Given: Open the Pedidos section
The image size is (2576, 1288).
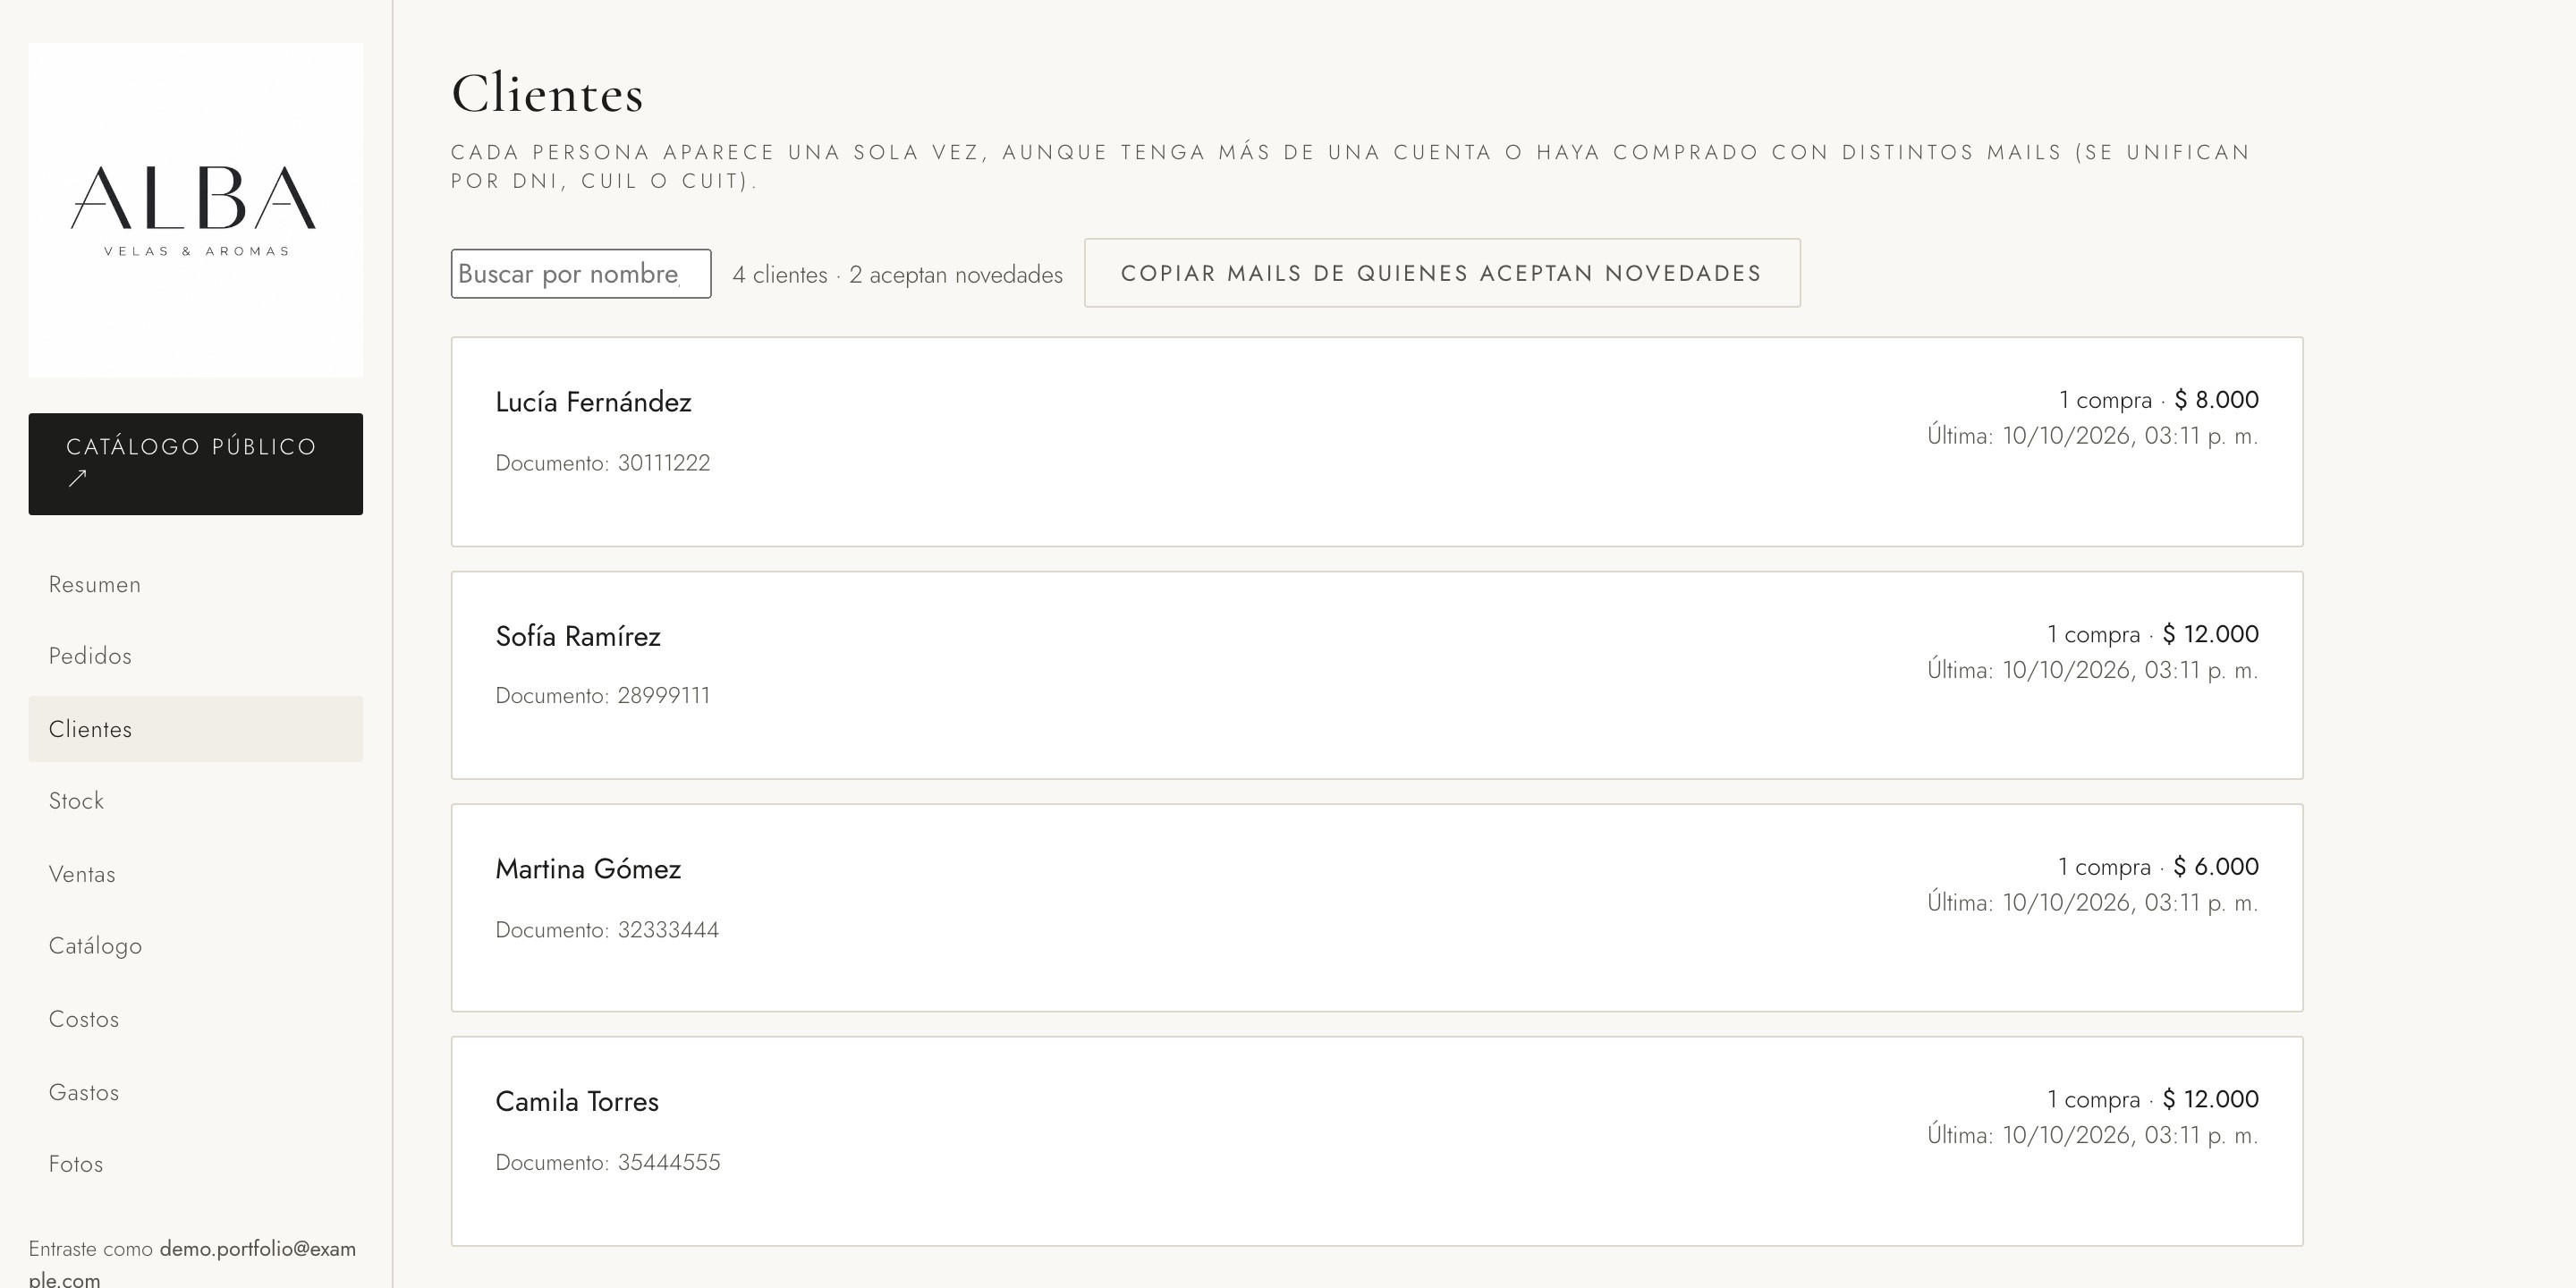Looking at the screenshot, I should pyautogui.click(x=195, y=656).
